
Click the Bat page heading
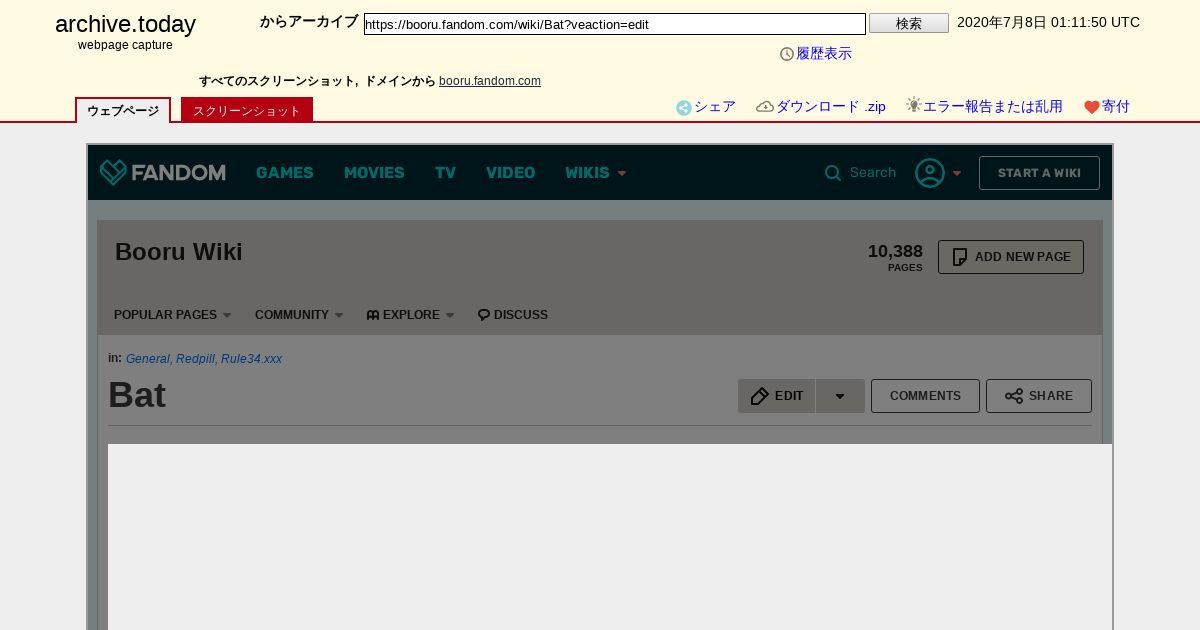[x=137, y=395]
